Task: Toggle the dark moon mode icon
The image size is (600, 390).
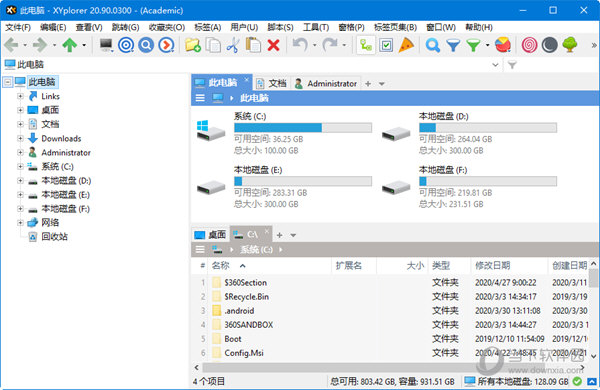Action: [x=549, y=45]
